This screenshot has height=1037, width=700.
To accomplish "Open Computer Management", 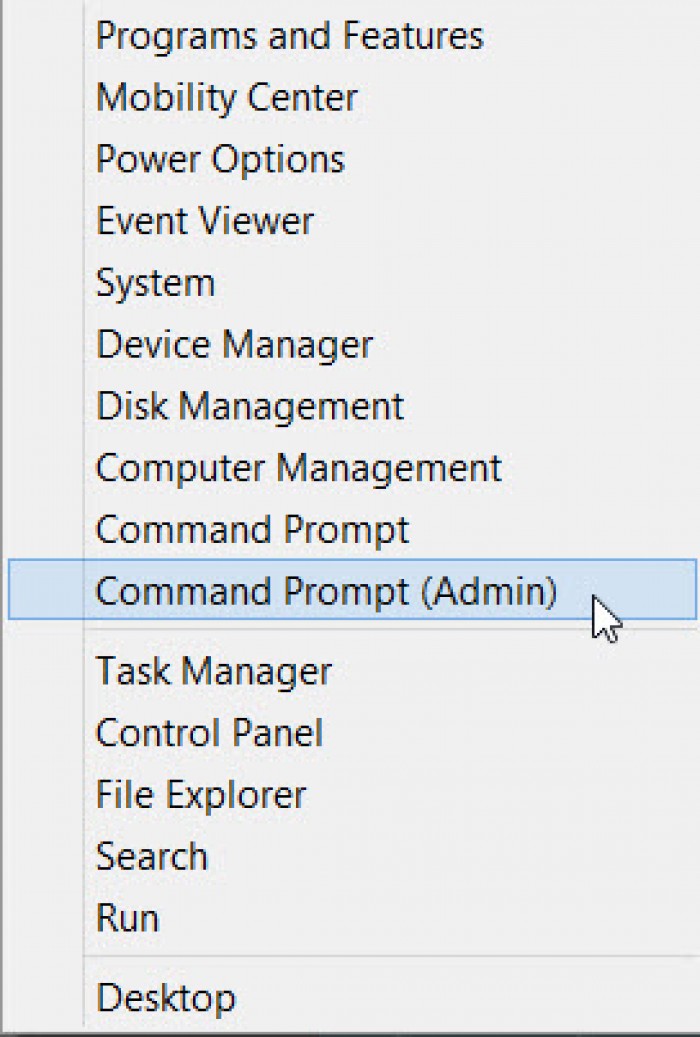I will pyautogui.click(x=297, y=468).
